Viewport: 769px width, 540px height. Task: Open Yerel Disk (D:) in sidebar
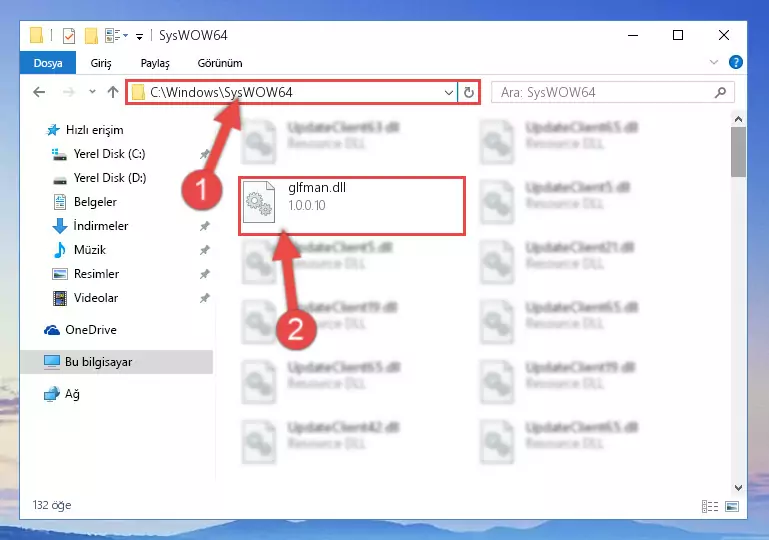[x=109, y=178]
